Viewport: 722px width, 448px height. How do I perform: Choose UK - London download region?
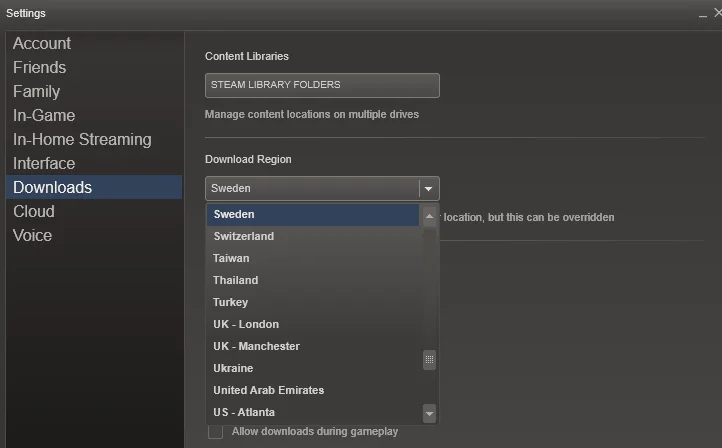click(313, 325)
